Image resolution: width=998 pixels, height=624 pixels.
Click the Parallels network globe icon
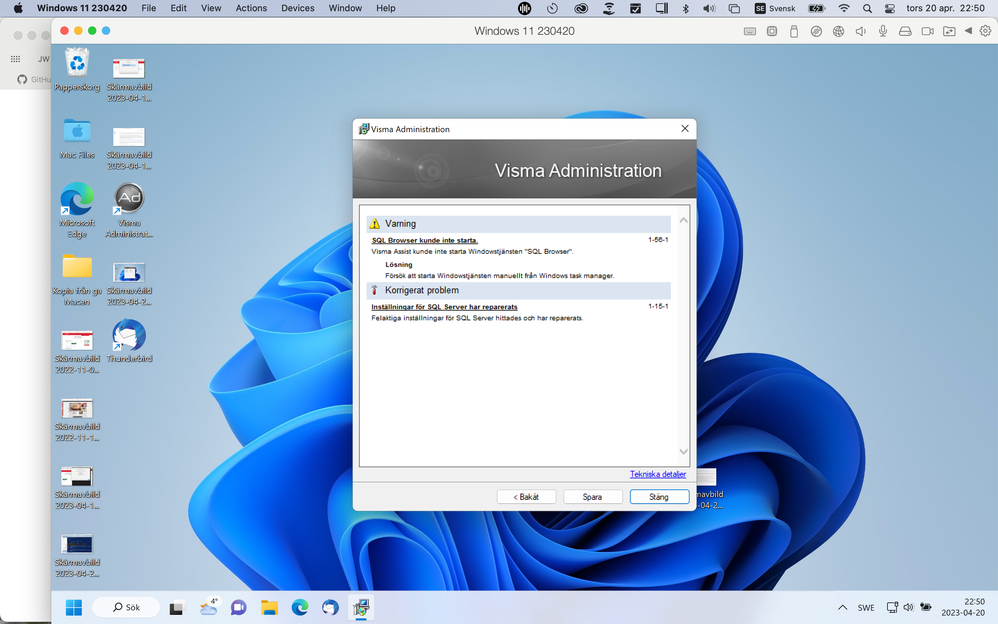click(x=838, y=31)
